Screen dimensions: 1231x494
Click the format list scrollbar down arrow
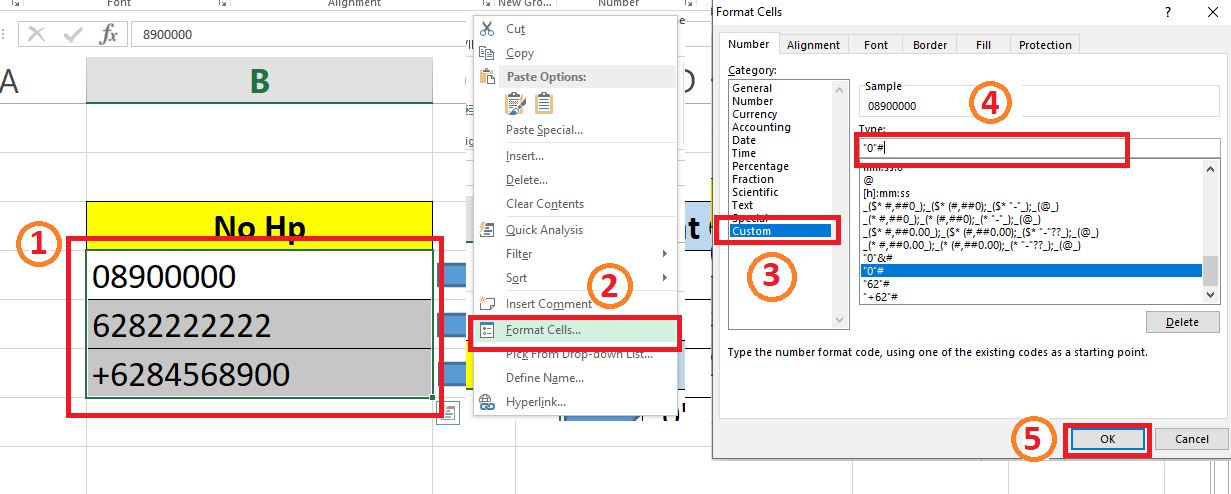[x=1211, y=295]
